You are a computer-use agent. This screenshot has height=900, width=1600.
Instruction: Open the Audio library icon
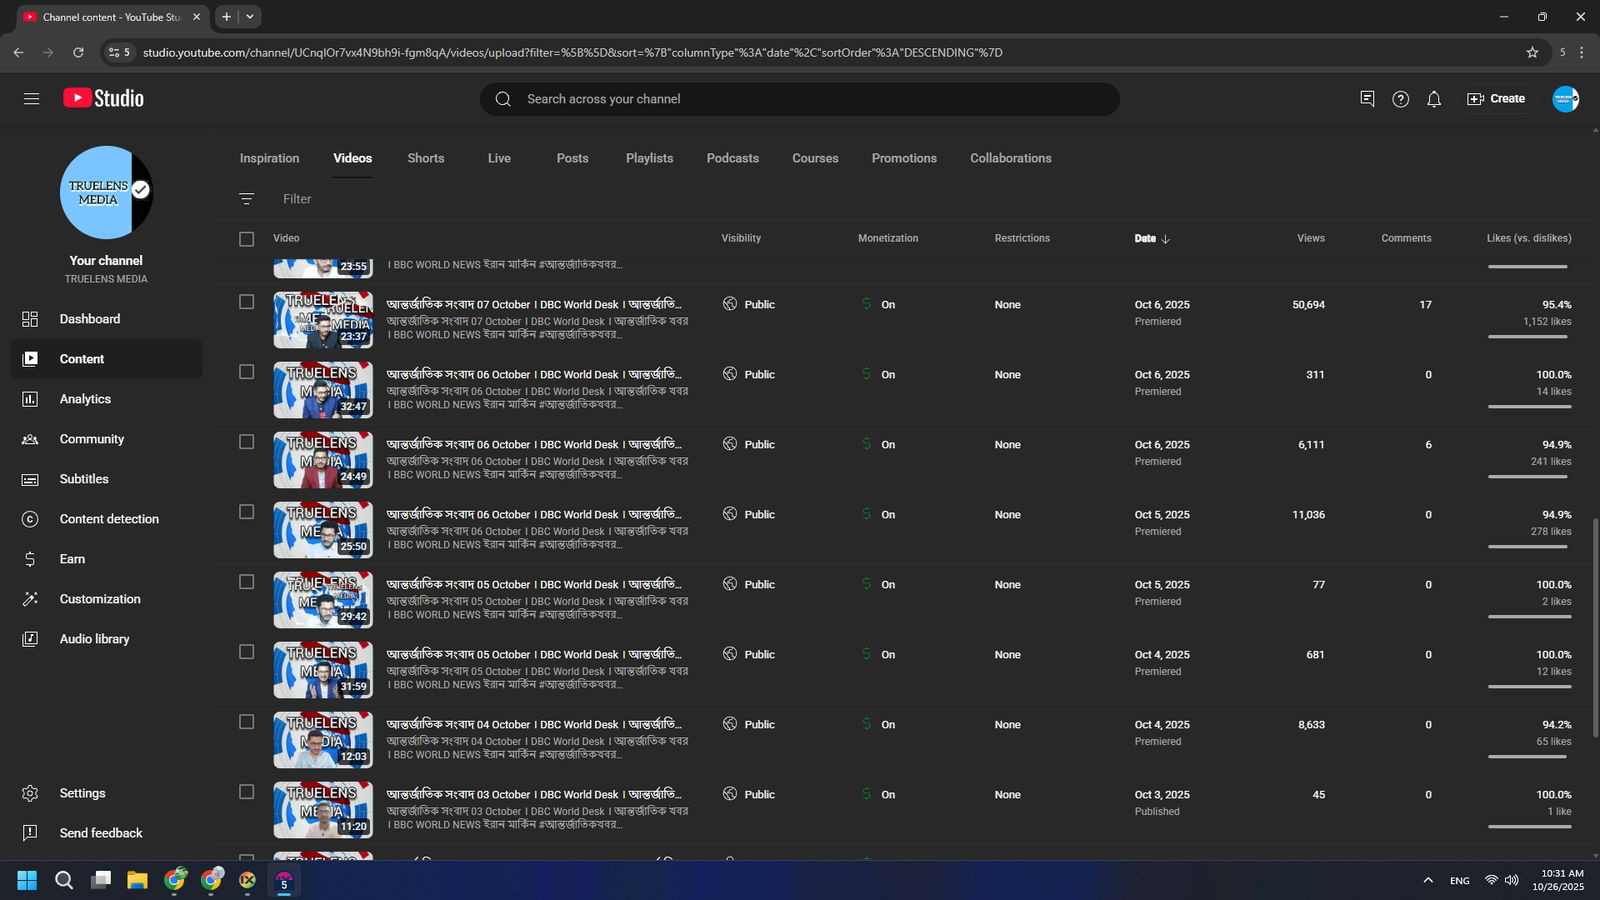30,639
